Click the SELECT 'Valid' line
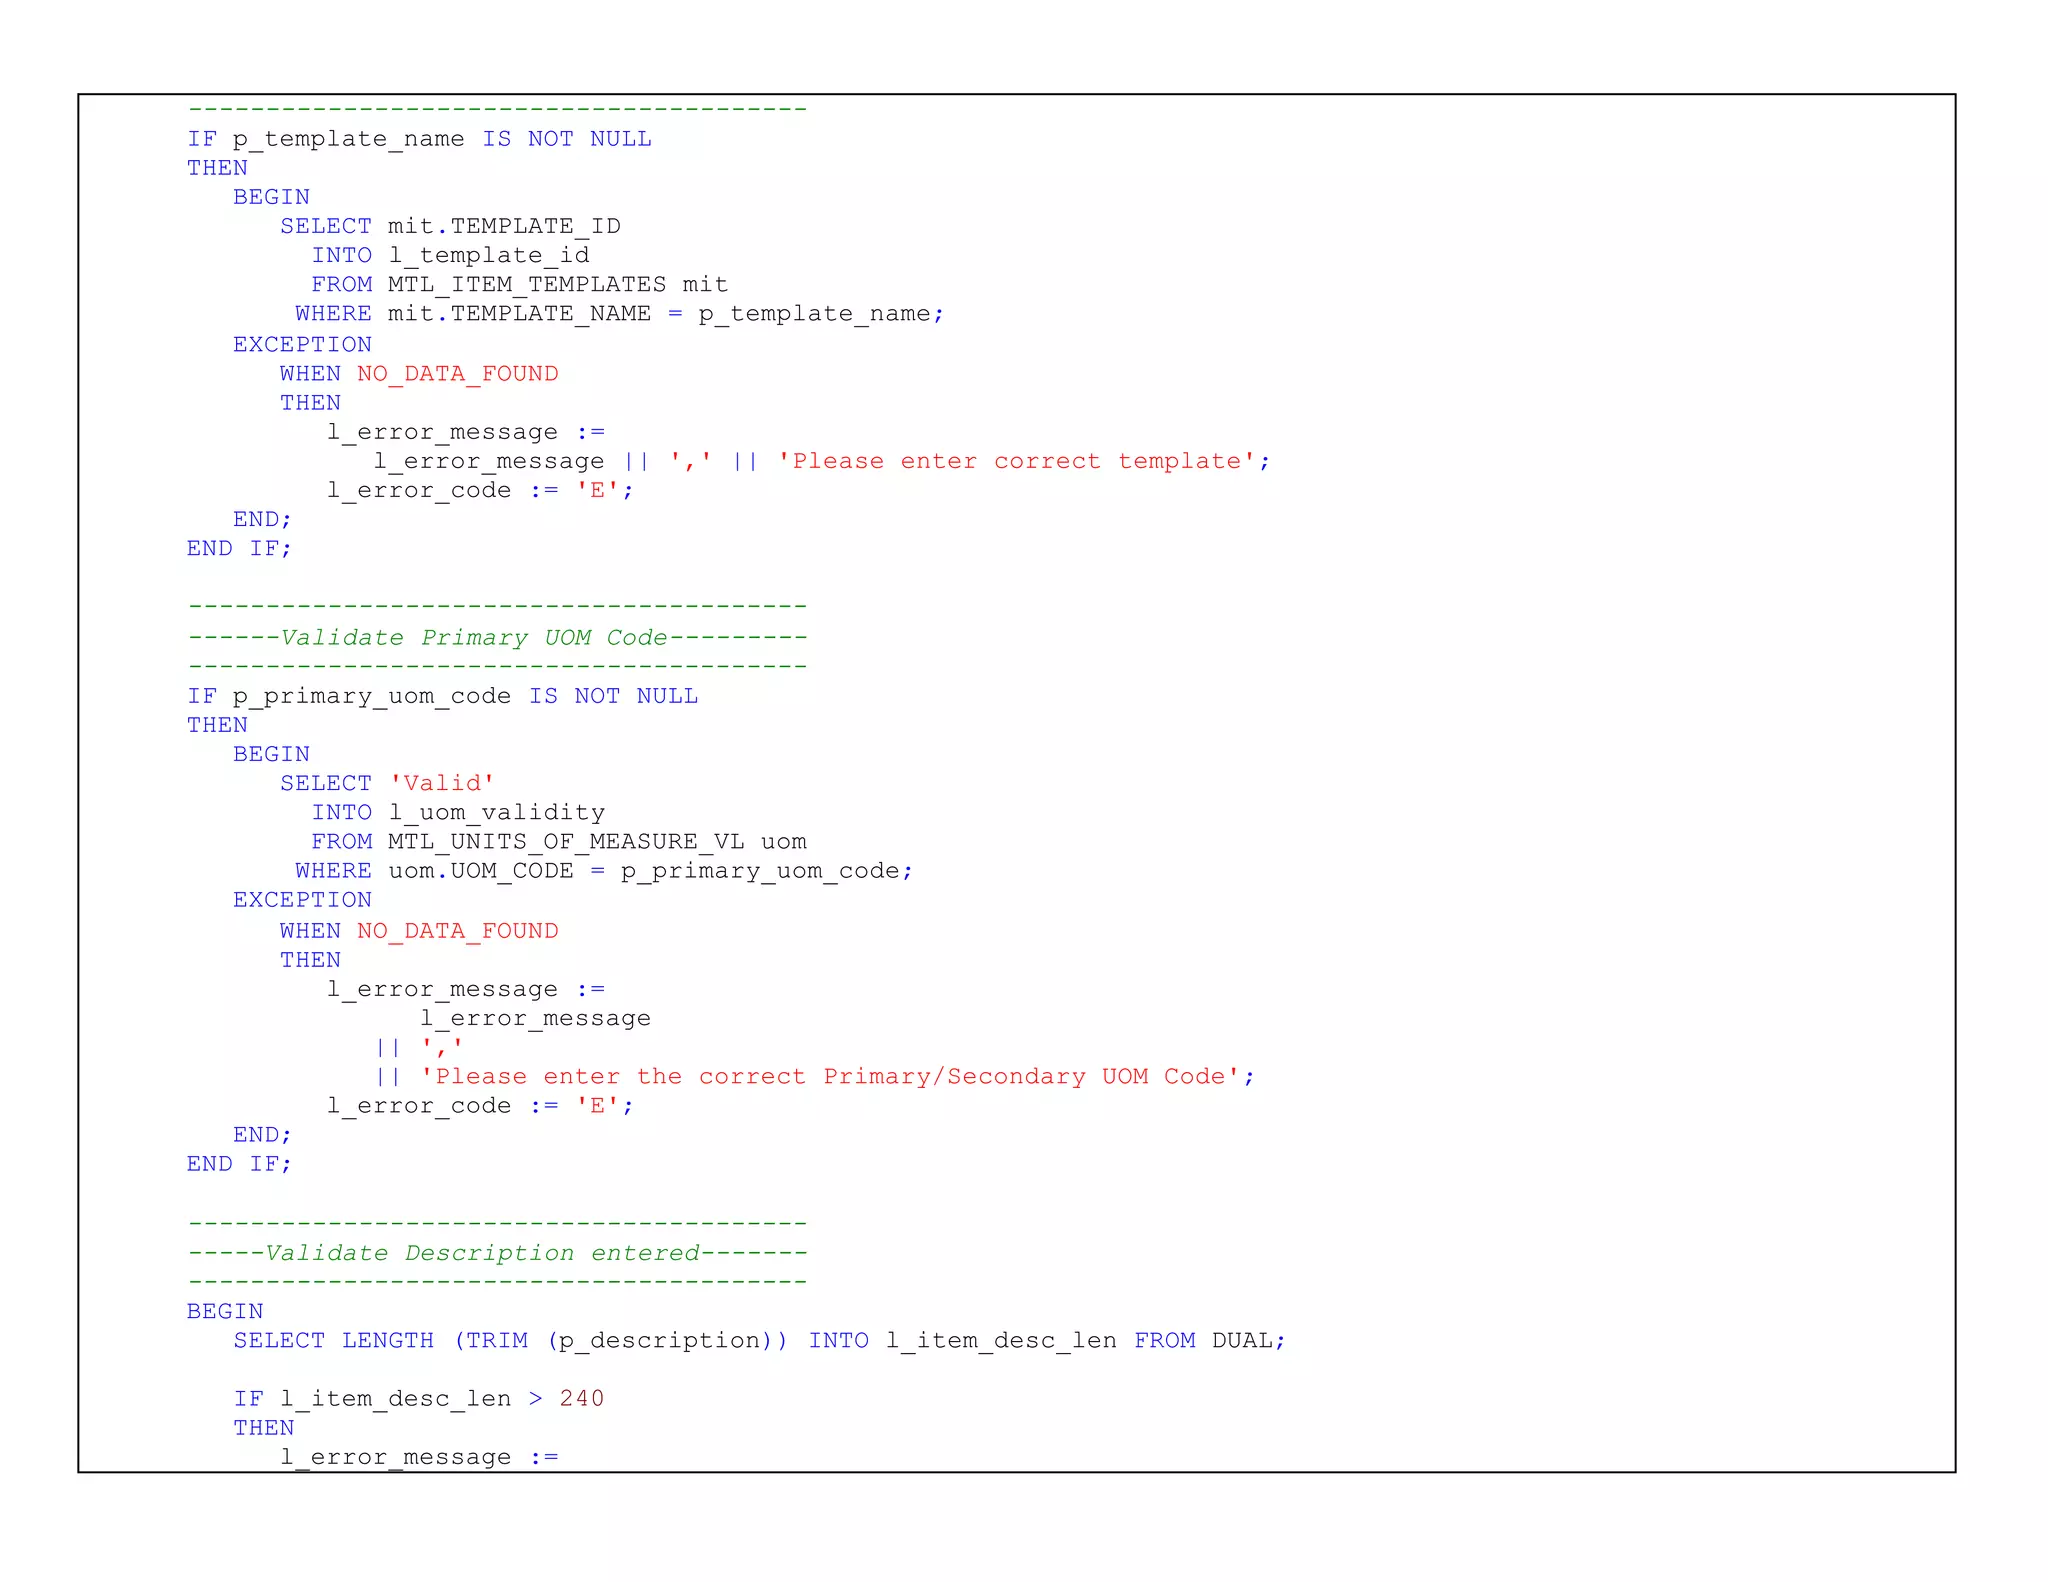Image resolution: width=2048 pixels, height=1582 pixels. tap(387, 783)
